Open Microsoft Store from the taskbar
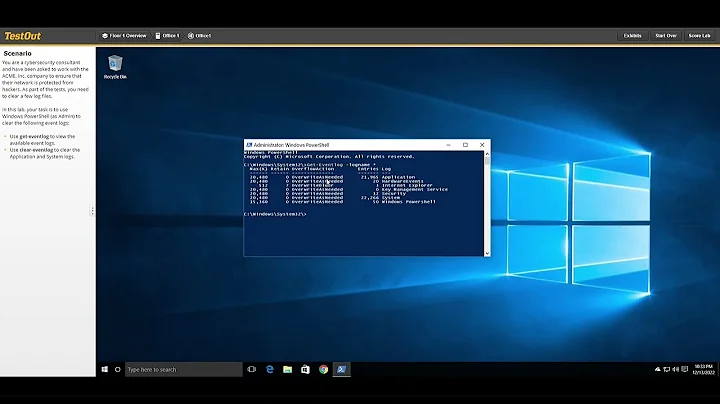 tap(305, 370)
